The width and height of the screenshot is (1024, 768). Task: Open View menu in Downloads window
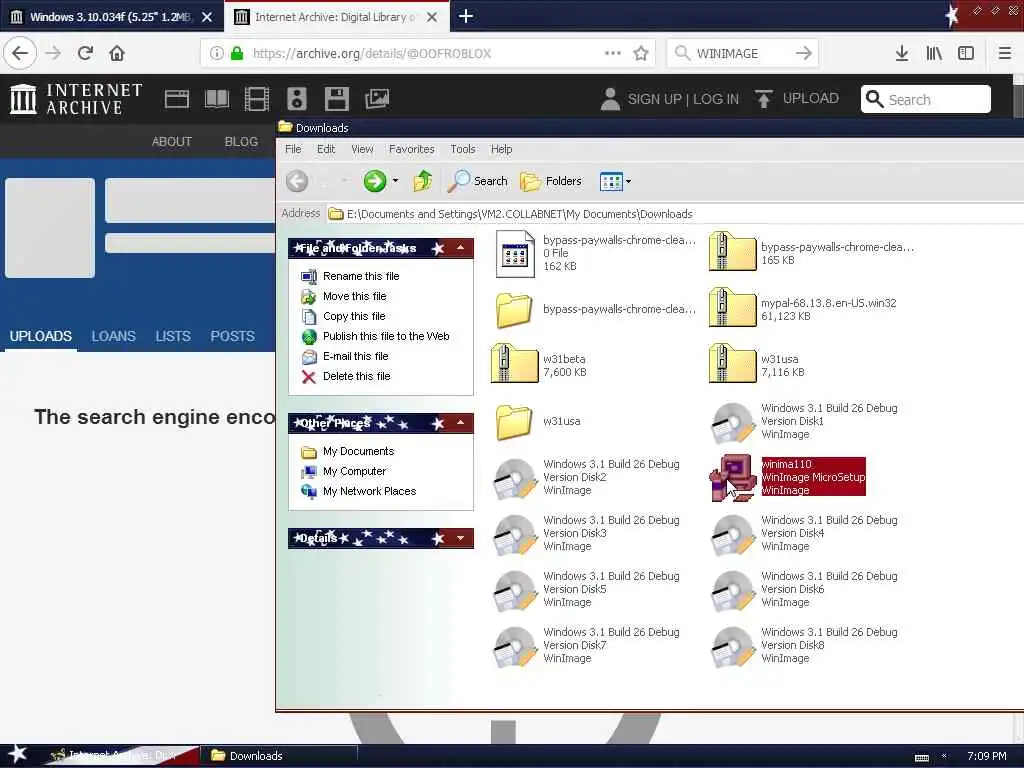[362, 150]
